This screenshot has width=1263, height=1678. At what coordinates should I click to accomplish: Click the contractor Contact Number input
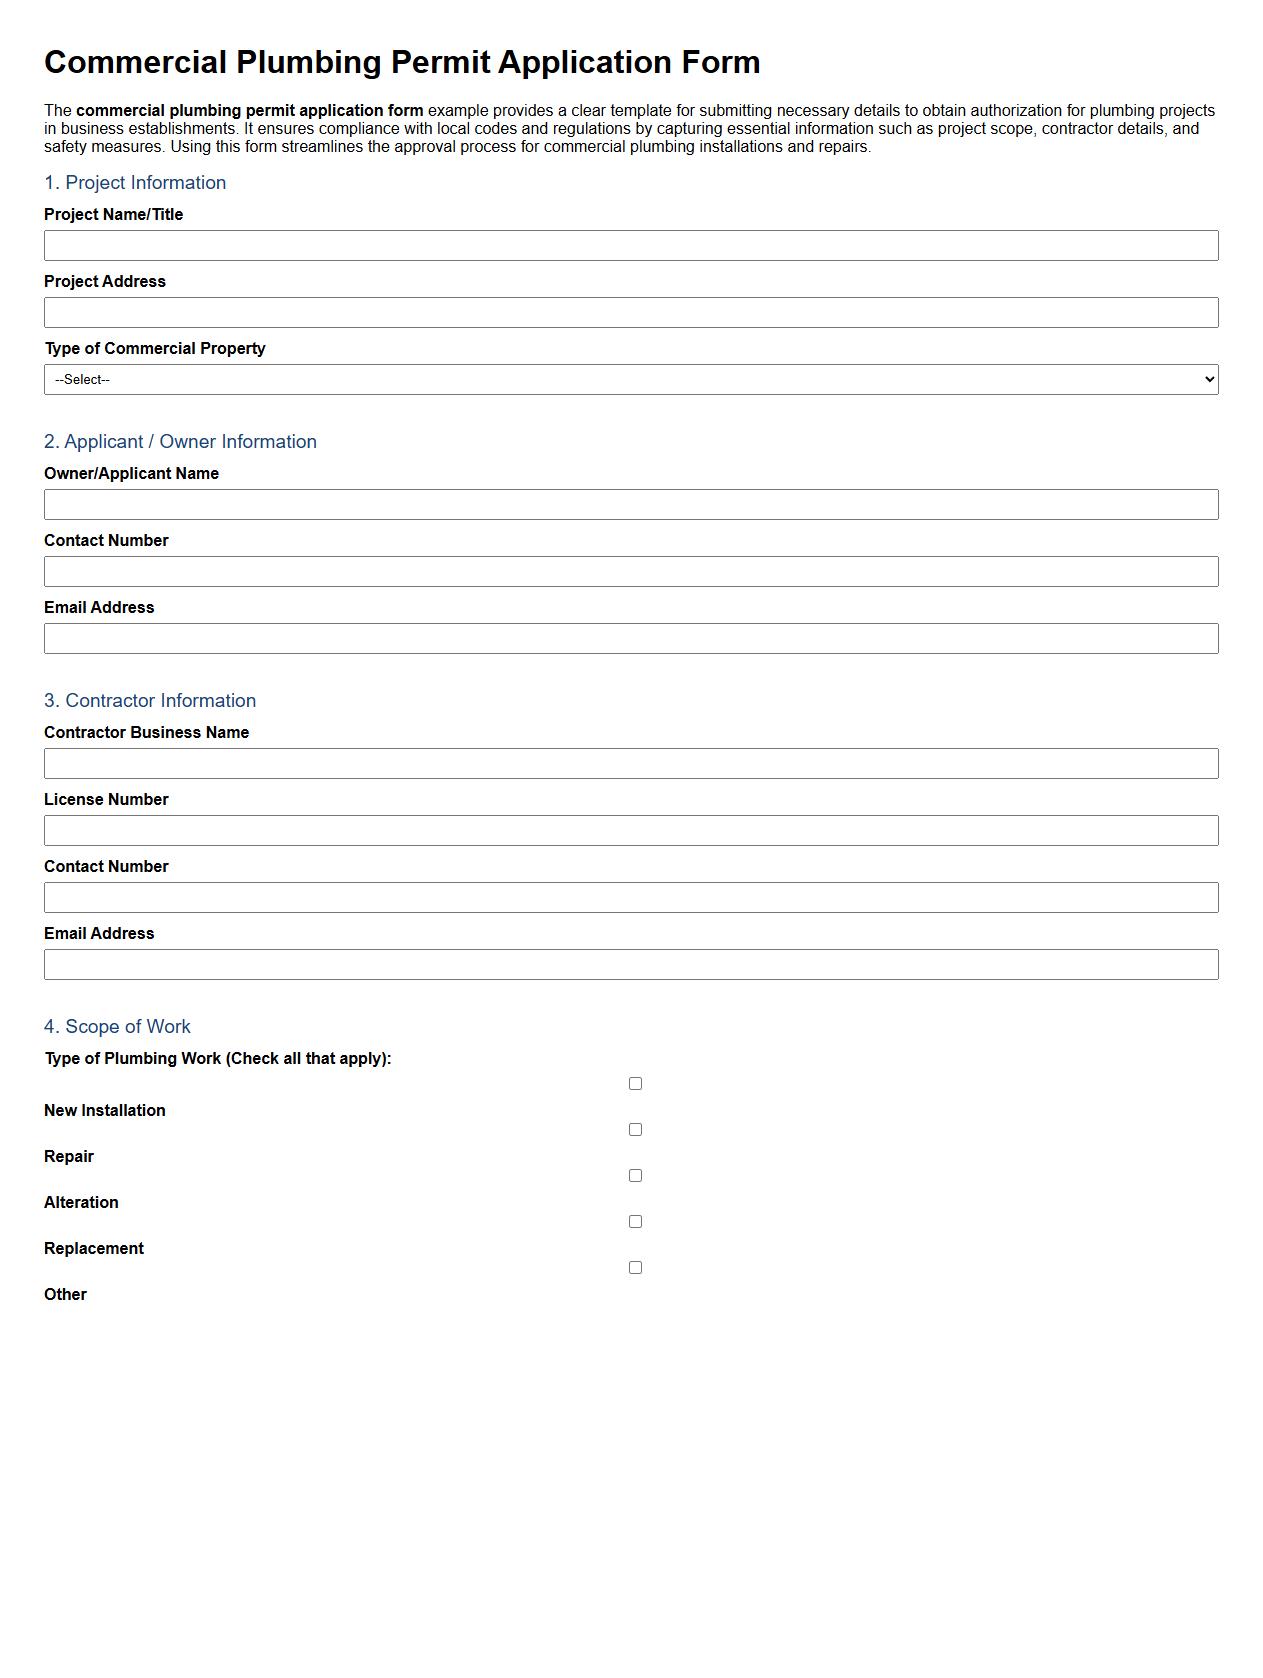tap(630, 896)
